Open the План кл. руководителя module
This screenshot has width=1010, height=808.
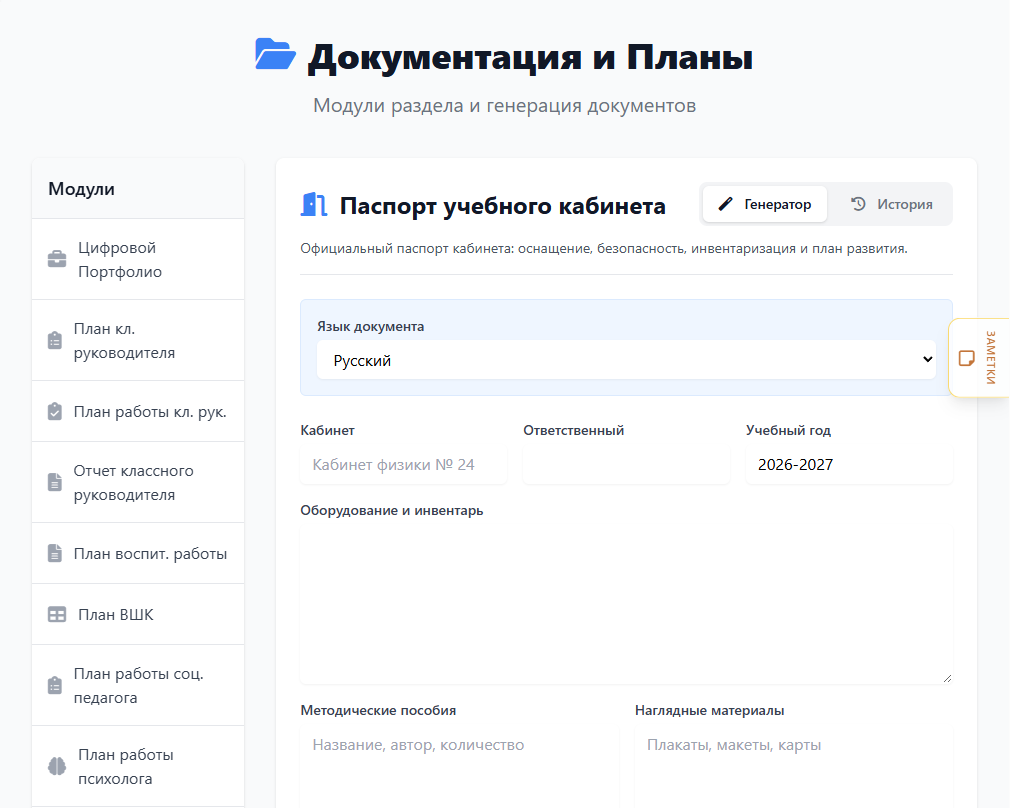(x=138, y=340)
